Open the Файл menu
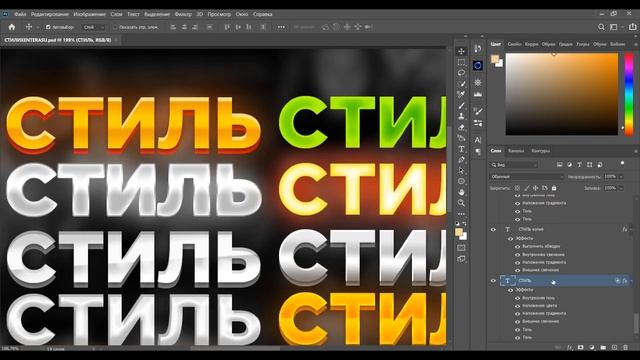The height and width of the screenshot is (360, 640). [x=20, y=14]
